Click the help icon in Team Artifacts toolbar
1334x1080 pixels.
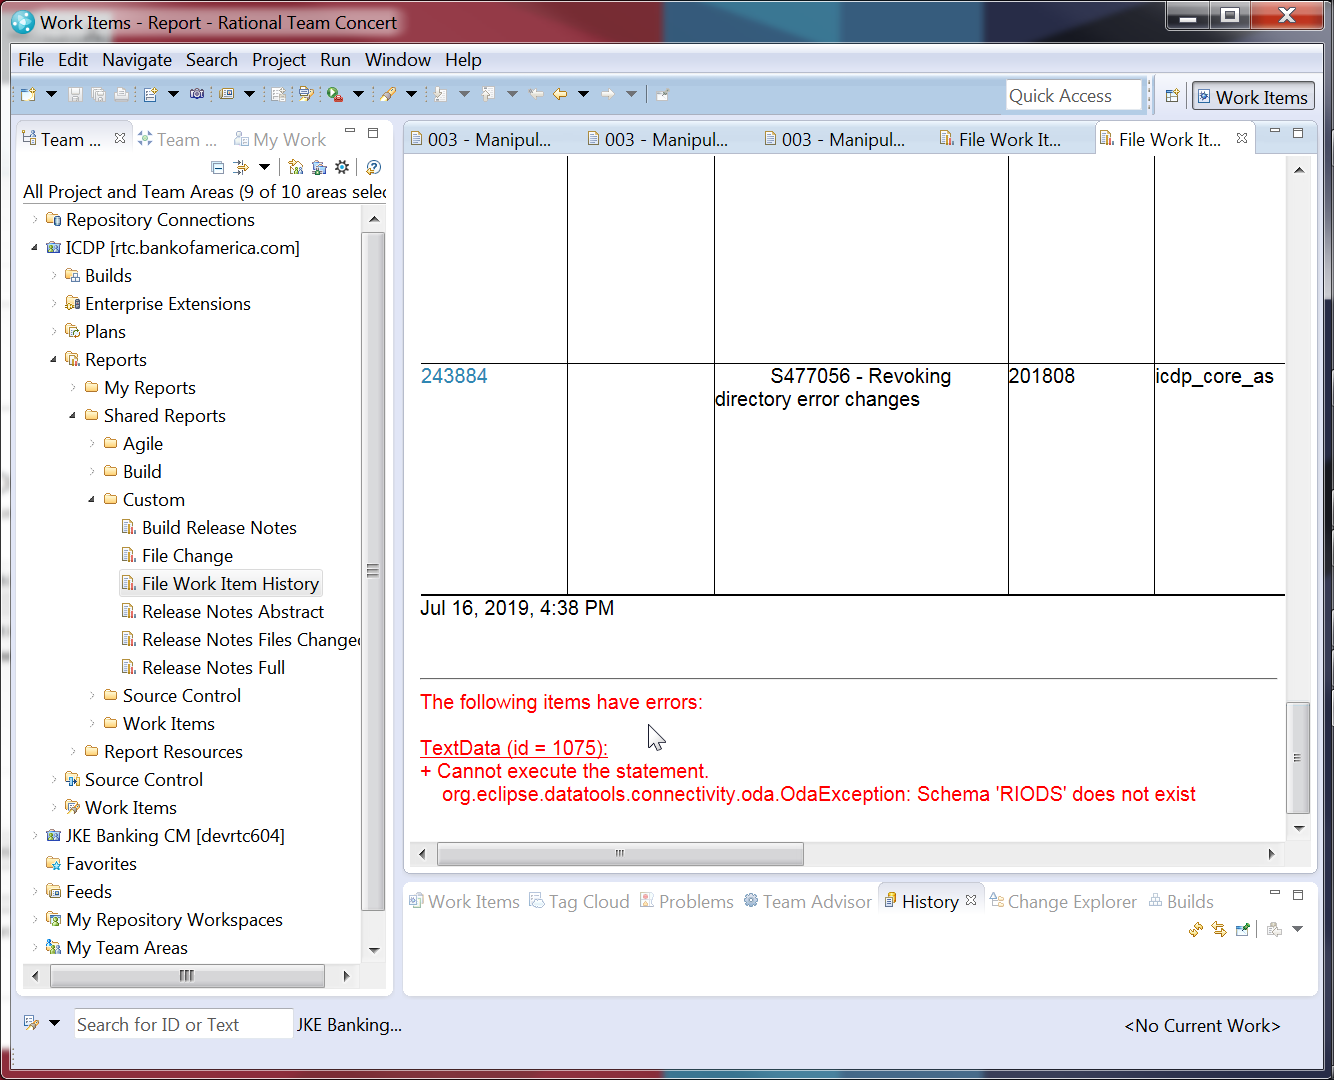pos(373,167)
